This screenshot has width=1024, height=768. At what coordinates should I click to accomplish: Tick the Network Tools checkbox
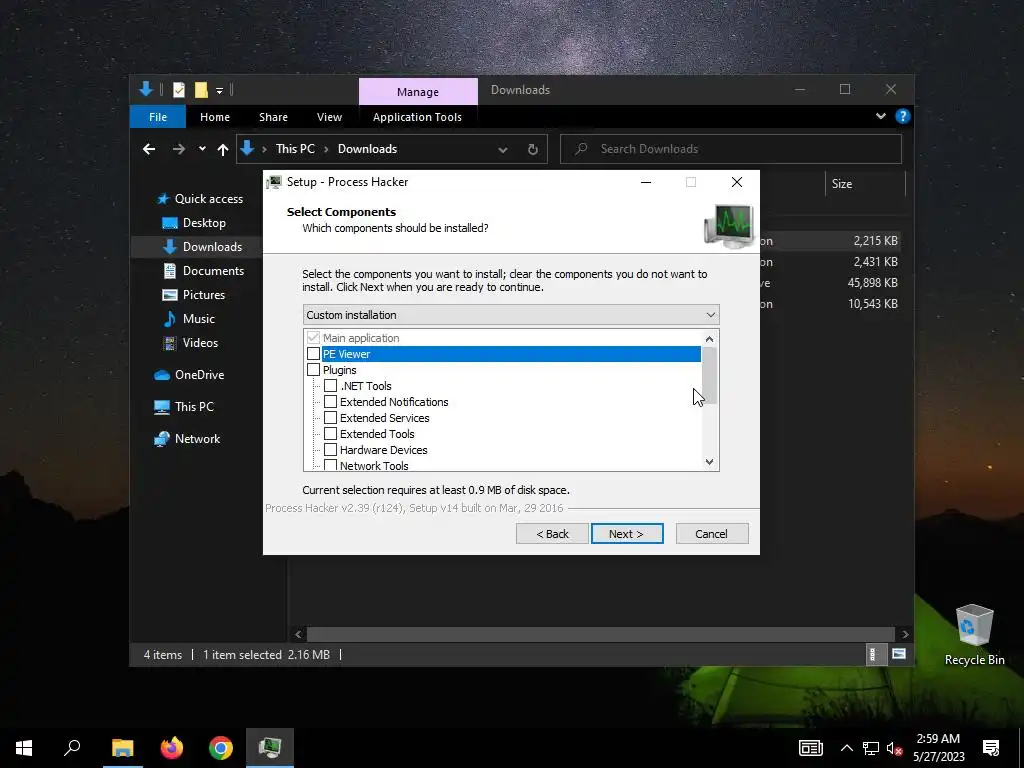point(330,465)
